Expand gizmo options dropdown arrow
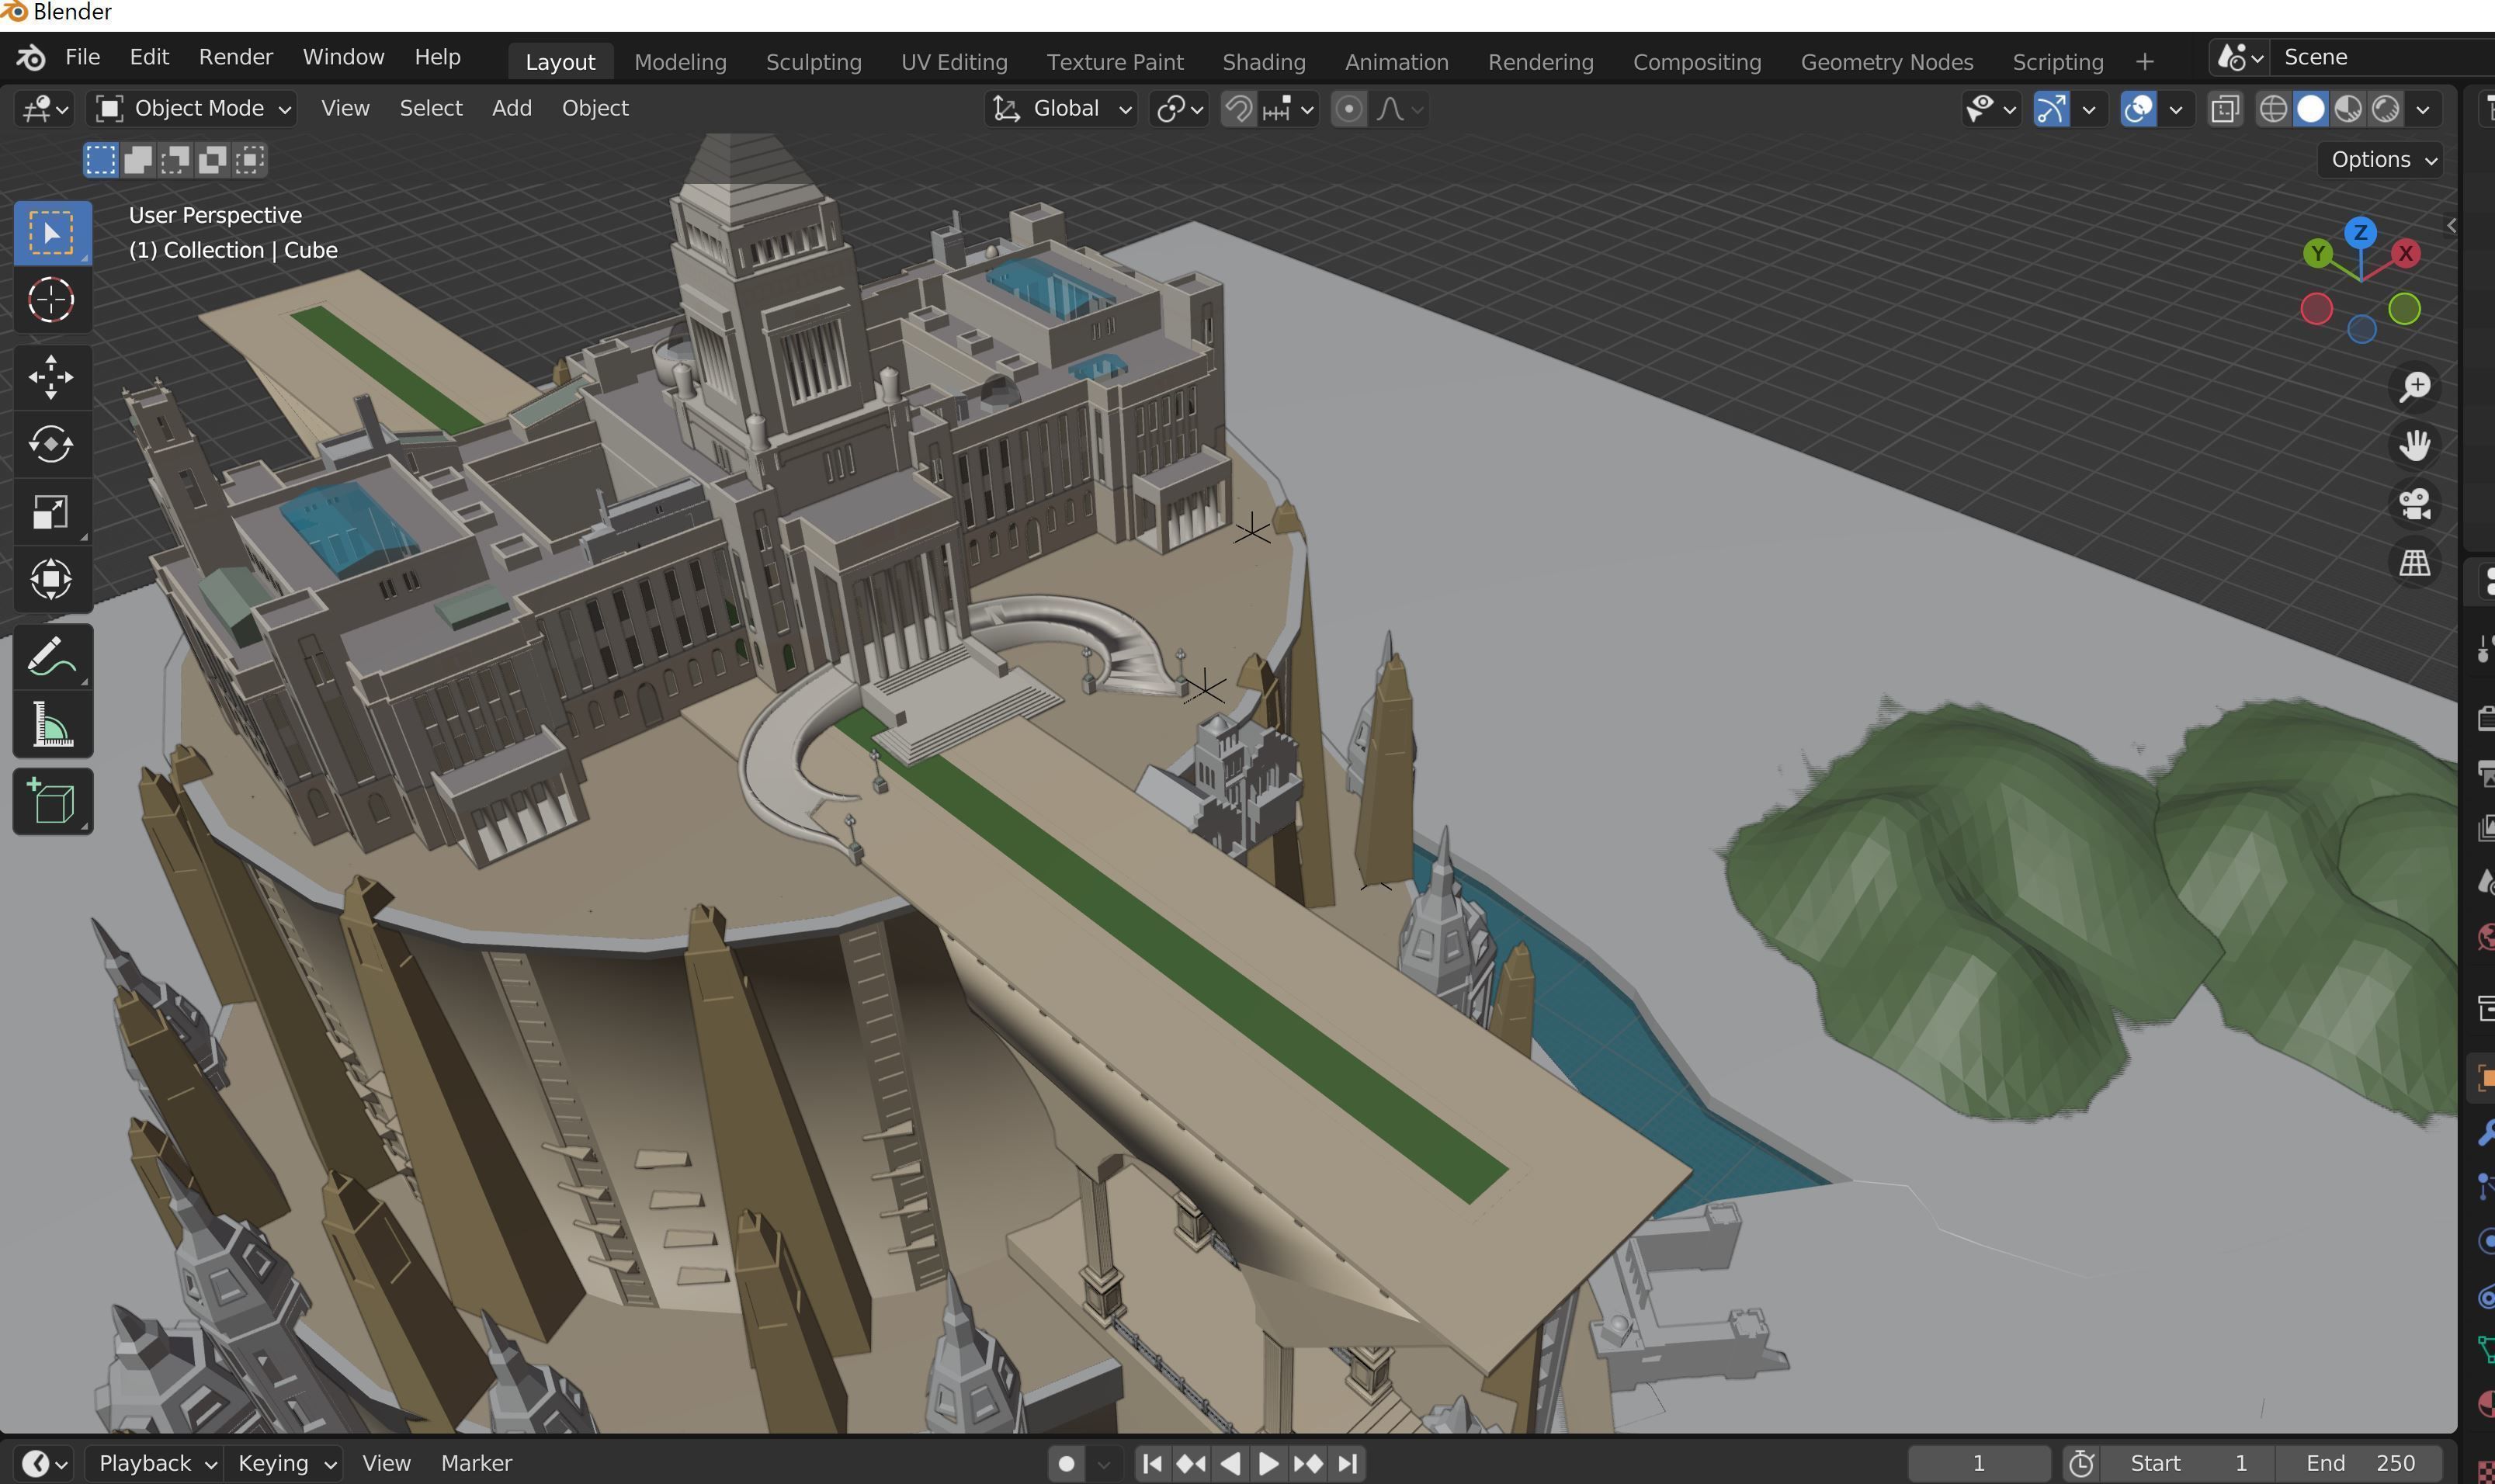2495x1484 pixels. [x=2089, y=109]
